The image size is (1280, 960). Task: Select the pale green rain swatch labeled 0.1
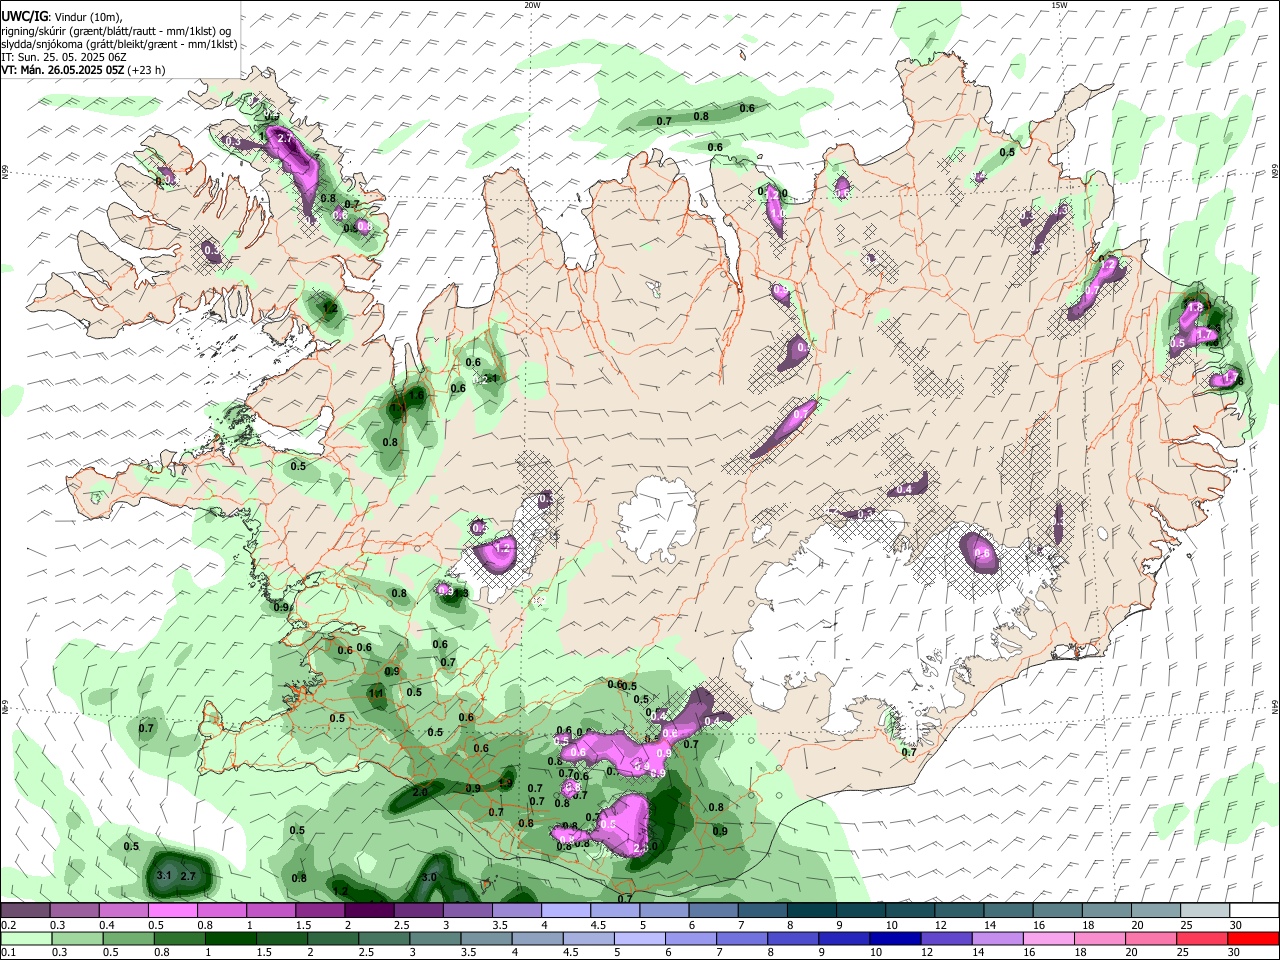coord(25,938)
